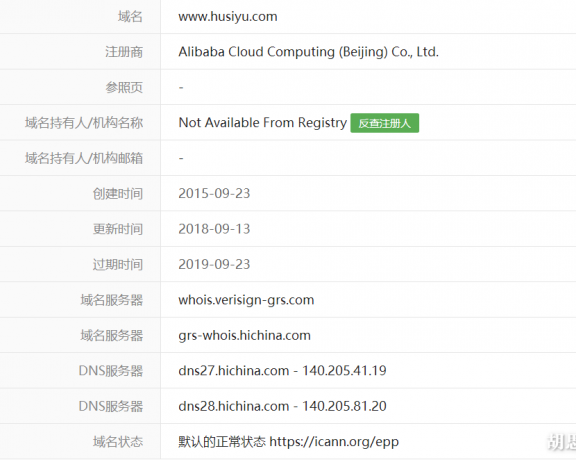This screenshot has width=576, height=460.
Task: Click DNS服务器 label for dns28 row
Action: click(x=111, y=406)
